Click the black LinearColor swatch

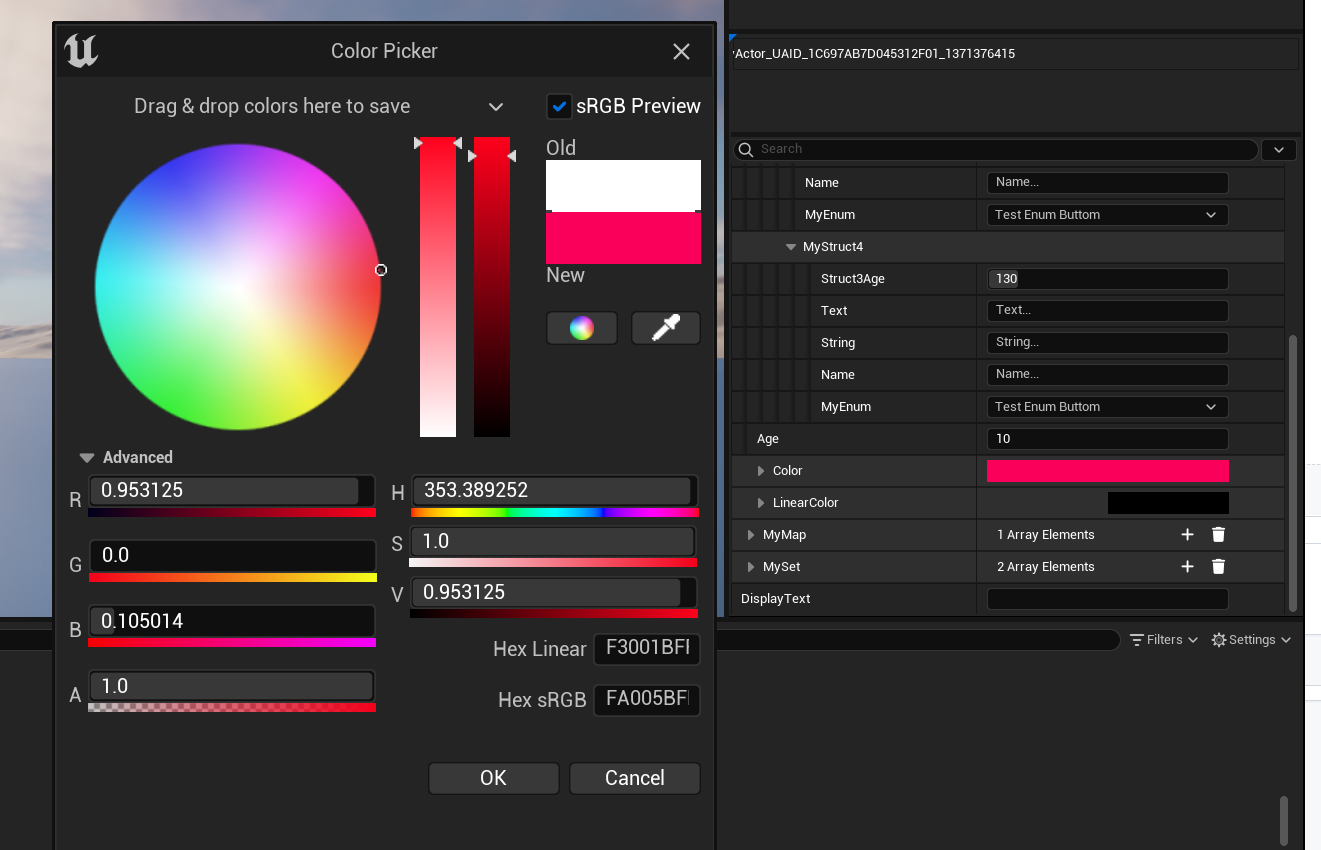pos(1168,503)
